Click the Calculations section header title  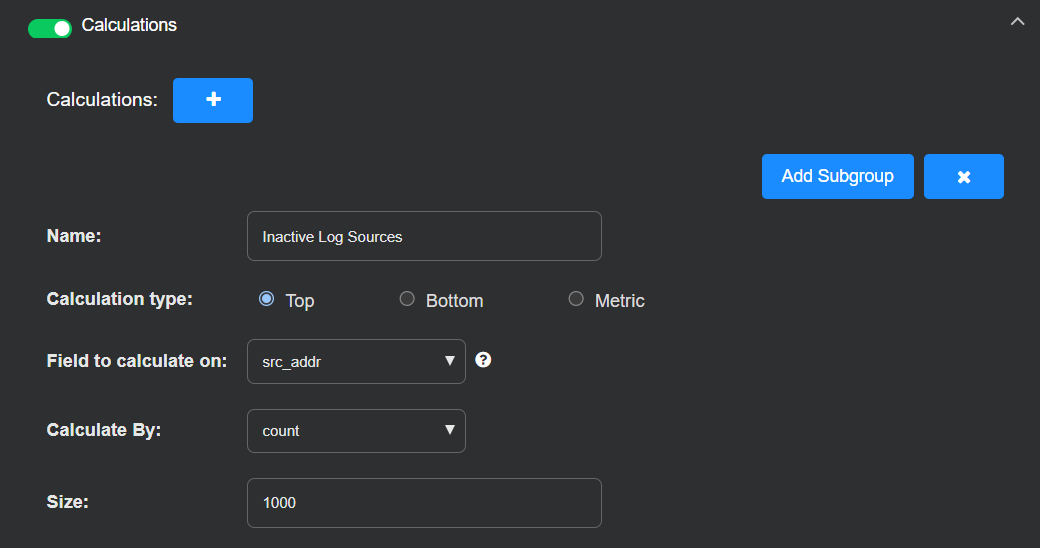129,26
